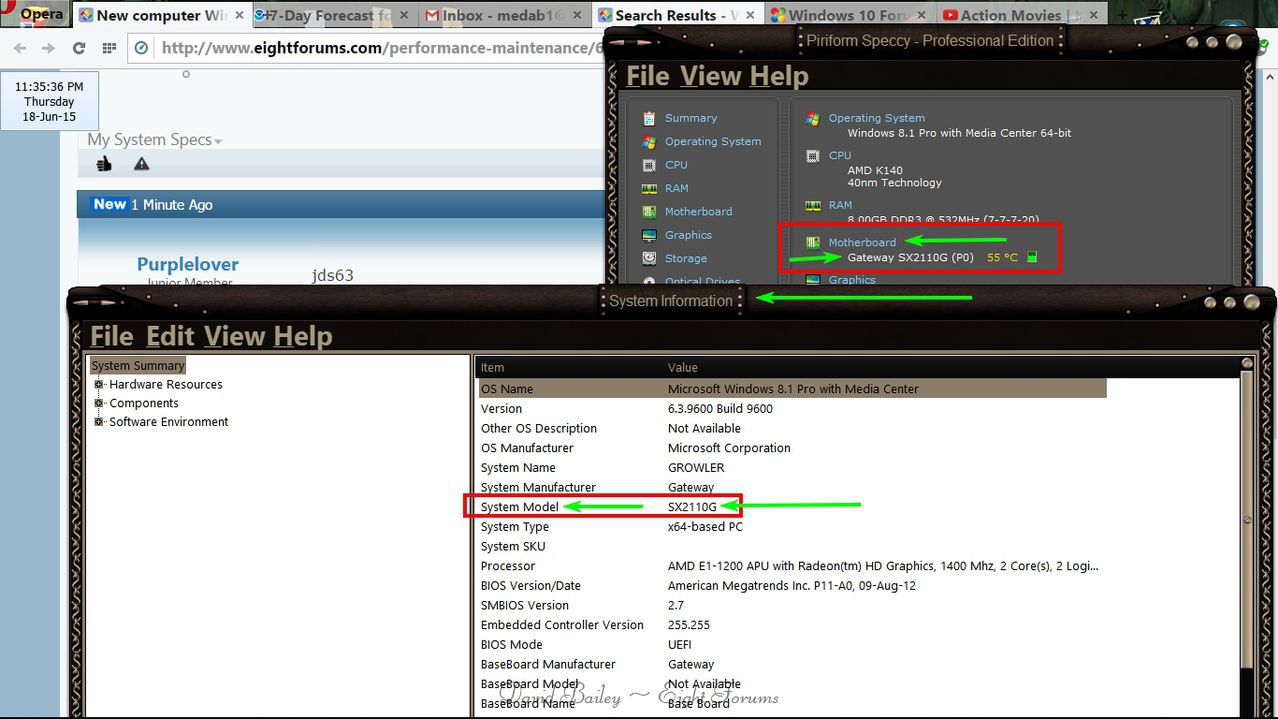
Task: Select the BIOS Mode UEFI row
Action: tap(792, 645)
